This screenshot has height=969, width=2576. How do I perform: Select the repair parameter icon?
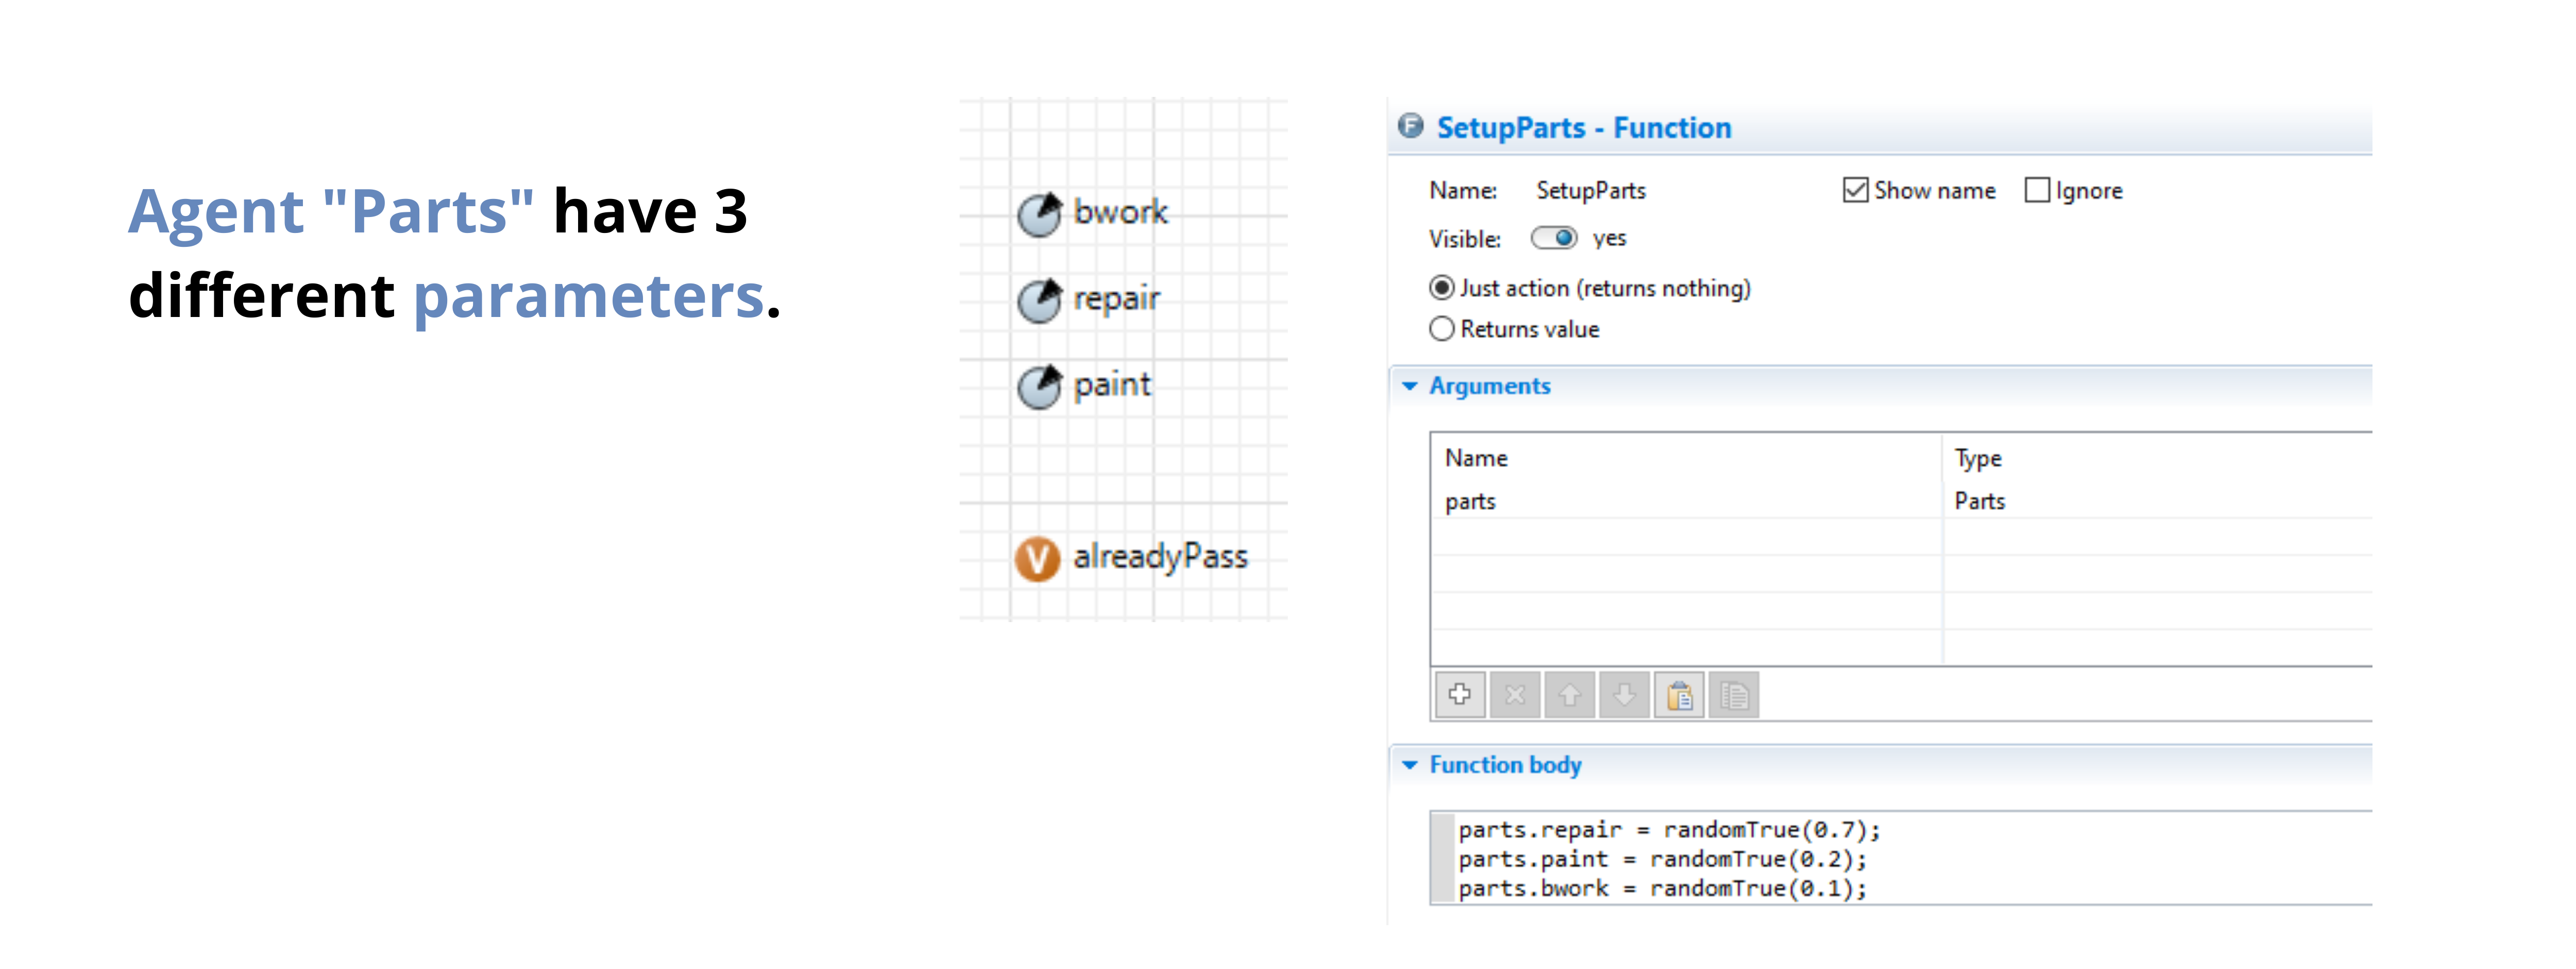pyautogui.click(x=1039, y=300)
